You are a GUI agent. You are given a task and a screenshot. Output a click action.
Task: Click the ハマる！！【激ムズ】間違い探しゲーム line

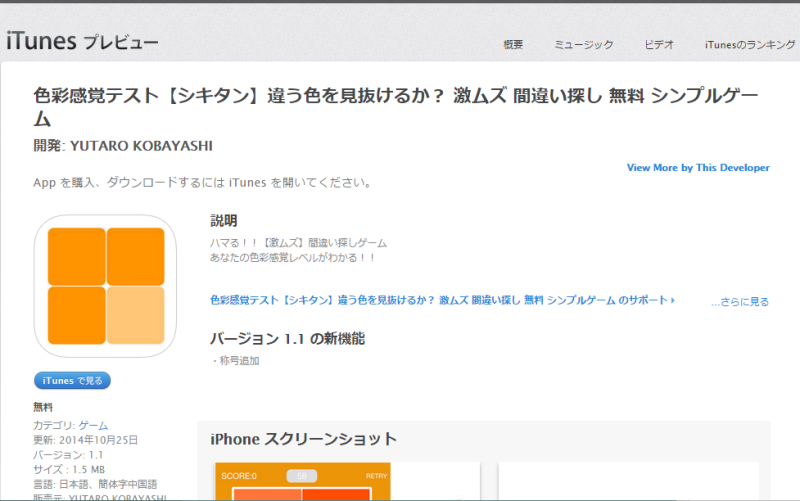pyautogui.click(x=298, y=243)
